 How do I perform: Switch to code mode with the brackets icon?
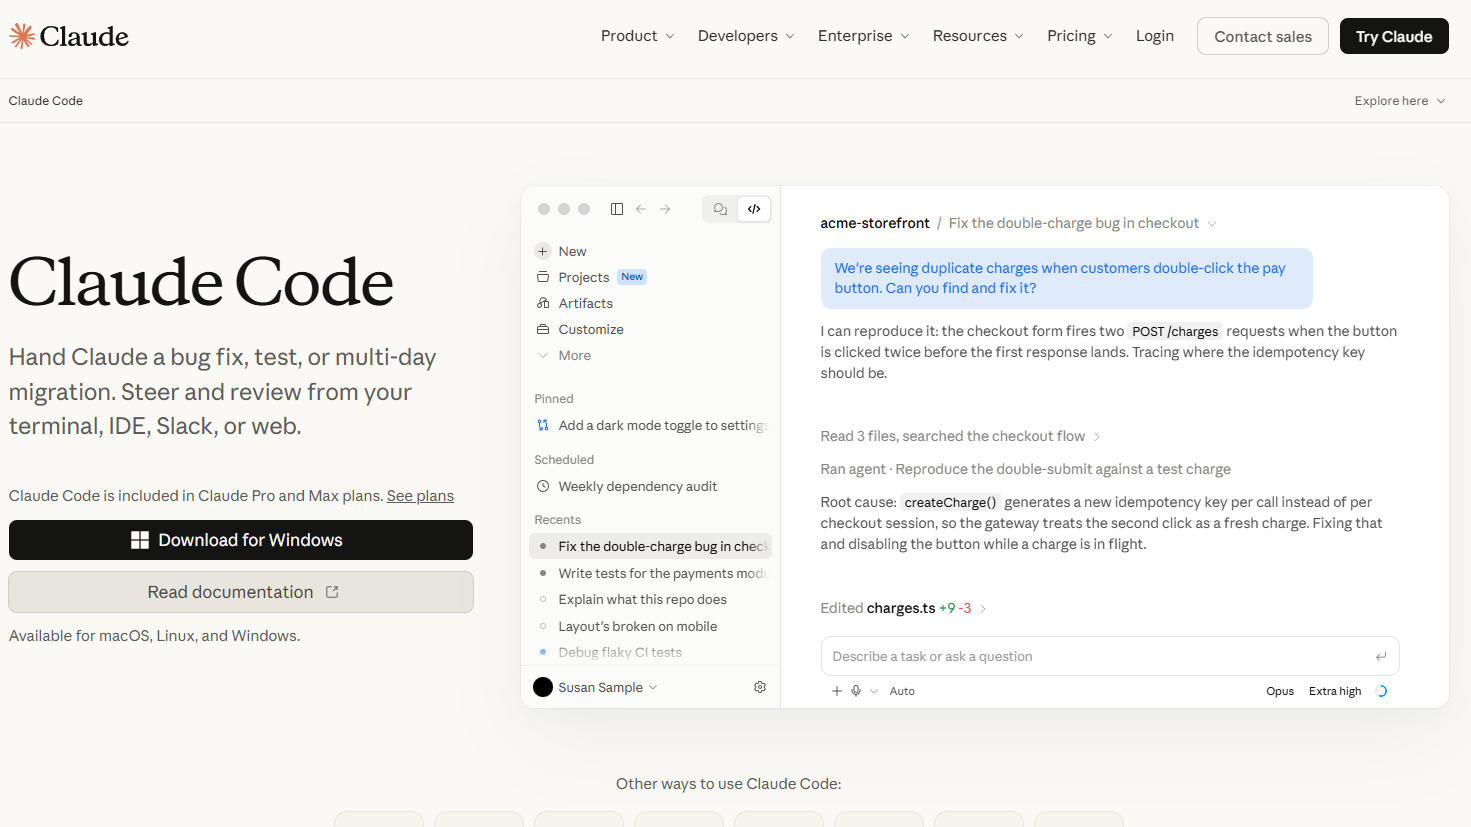[x=754, y=209]
